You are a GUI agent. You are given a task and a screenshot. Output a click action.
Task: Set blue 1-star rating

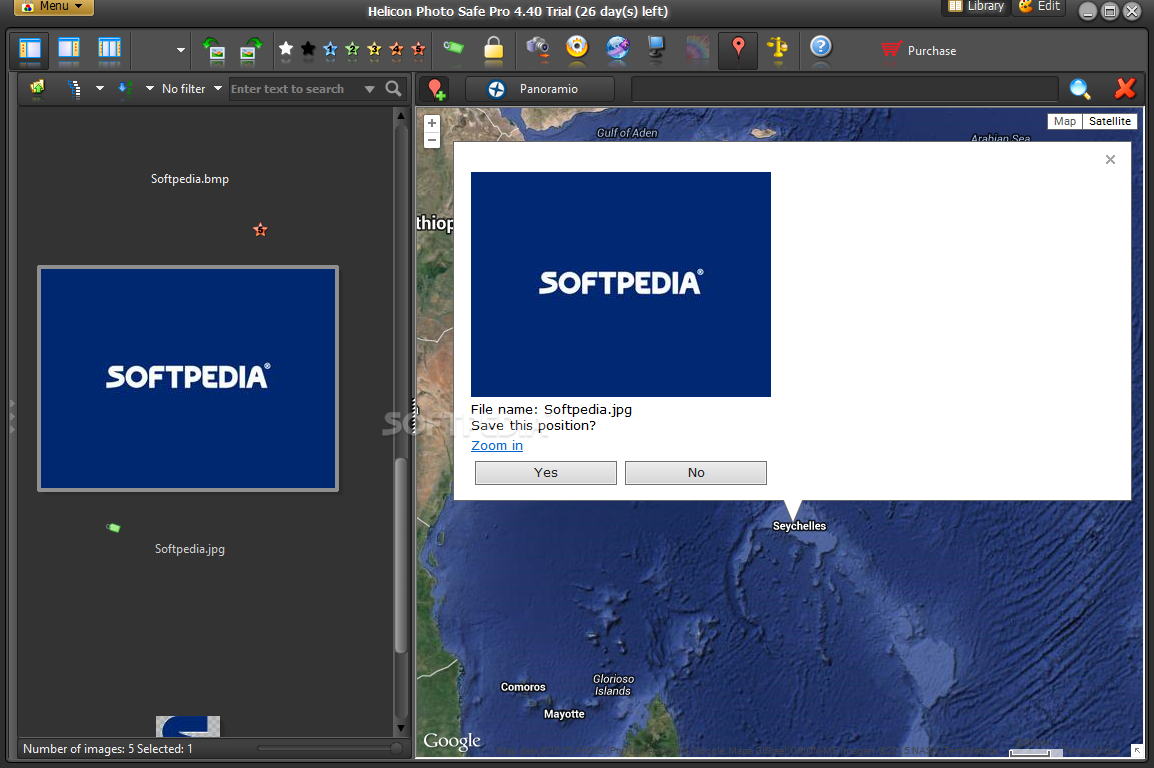coord(330,49)
